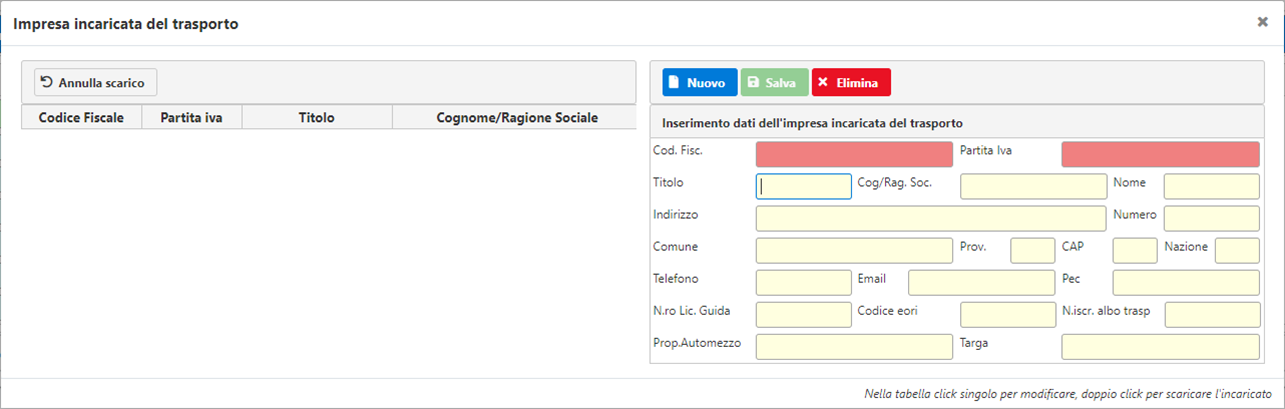Screen dimensions: 1285x409
Task: Click the Nuovo button
Action: click(x=700, y=83)
